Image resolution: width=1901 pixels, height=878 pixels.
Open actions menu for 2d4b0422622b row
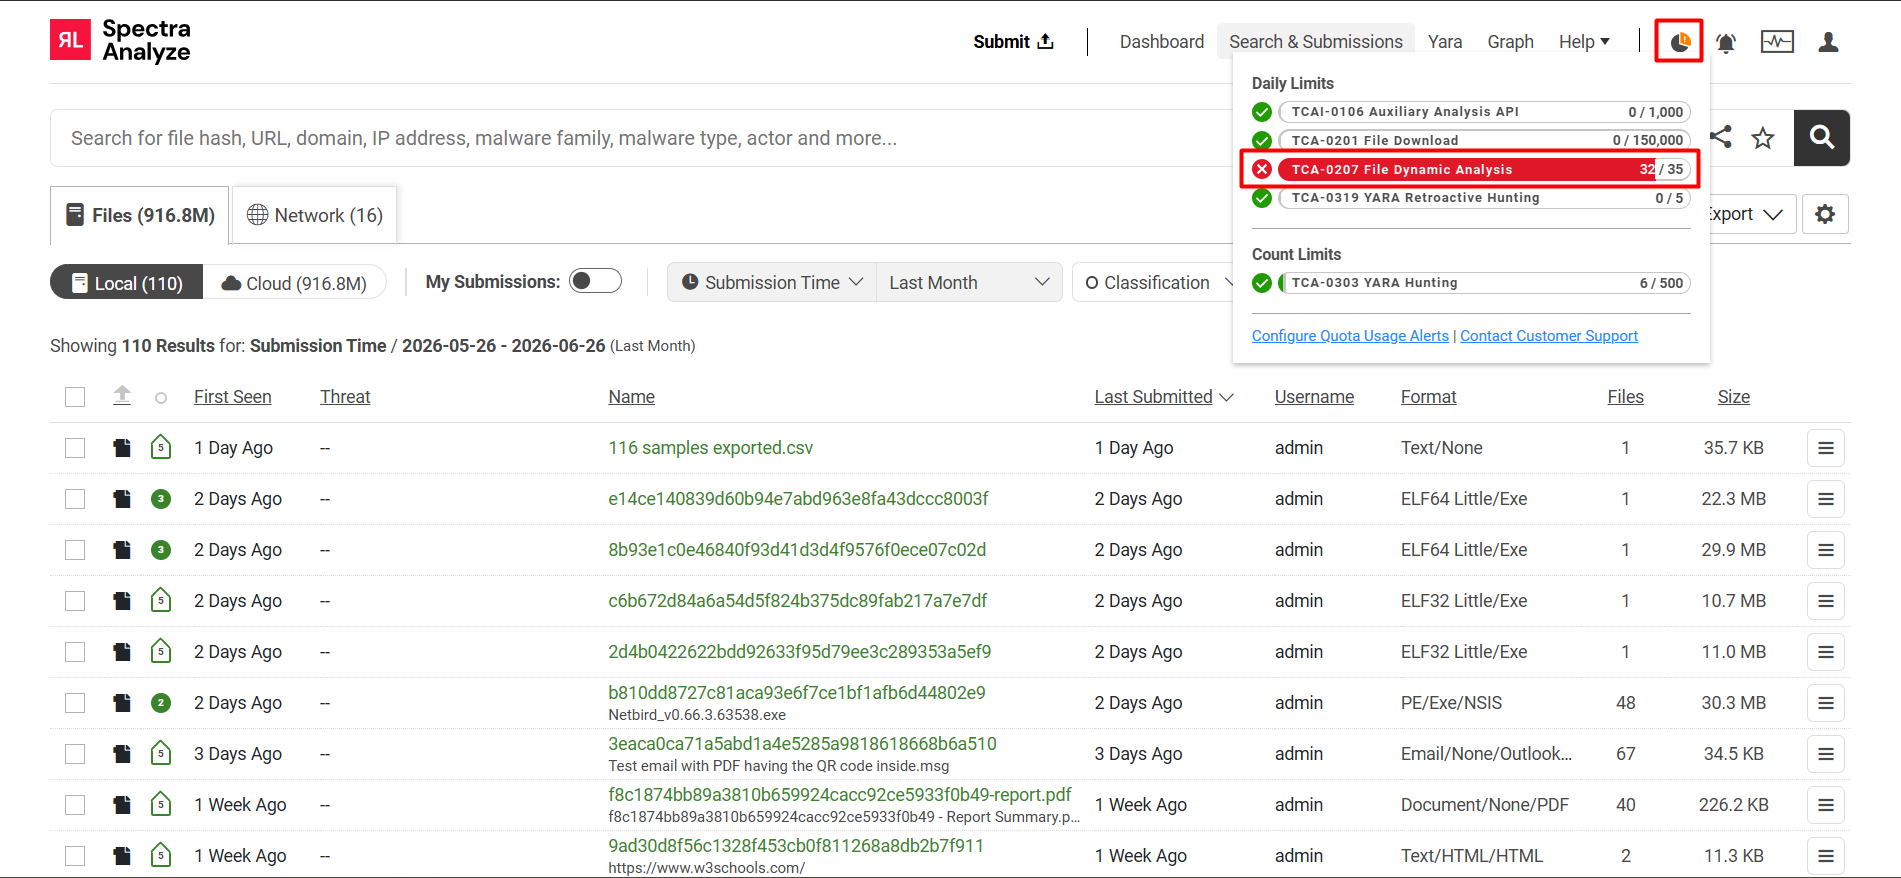1826,652
